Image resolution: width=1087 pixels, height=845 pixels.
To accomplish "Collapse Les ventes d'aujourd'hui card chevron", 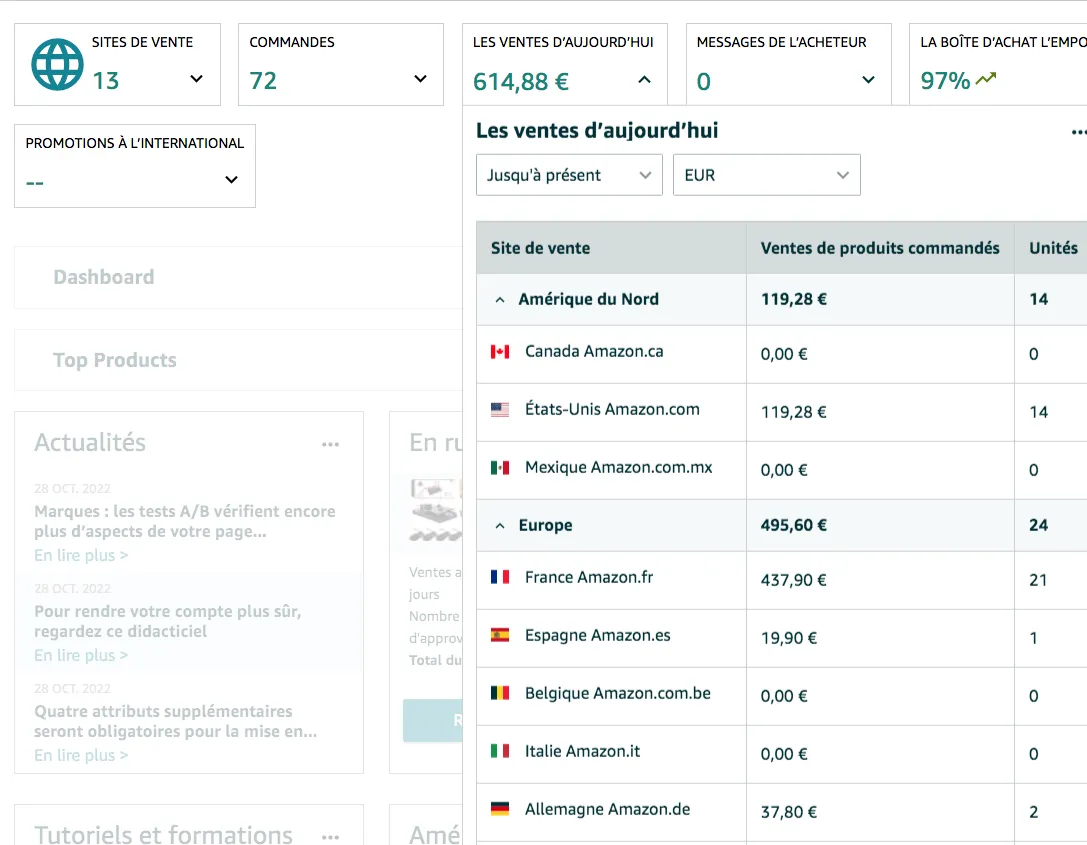I will pyautogui.click(x=644, y=80).
